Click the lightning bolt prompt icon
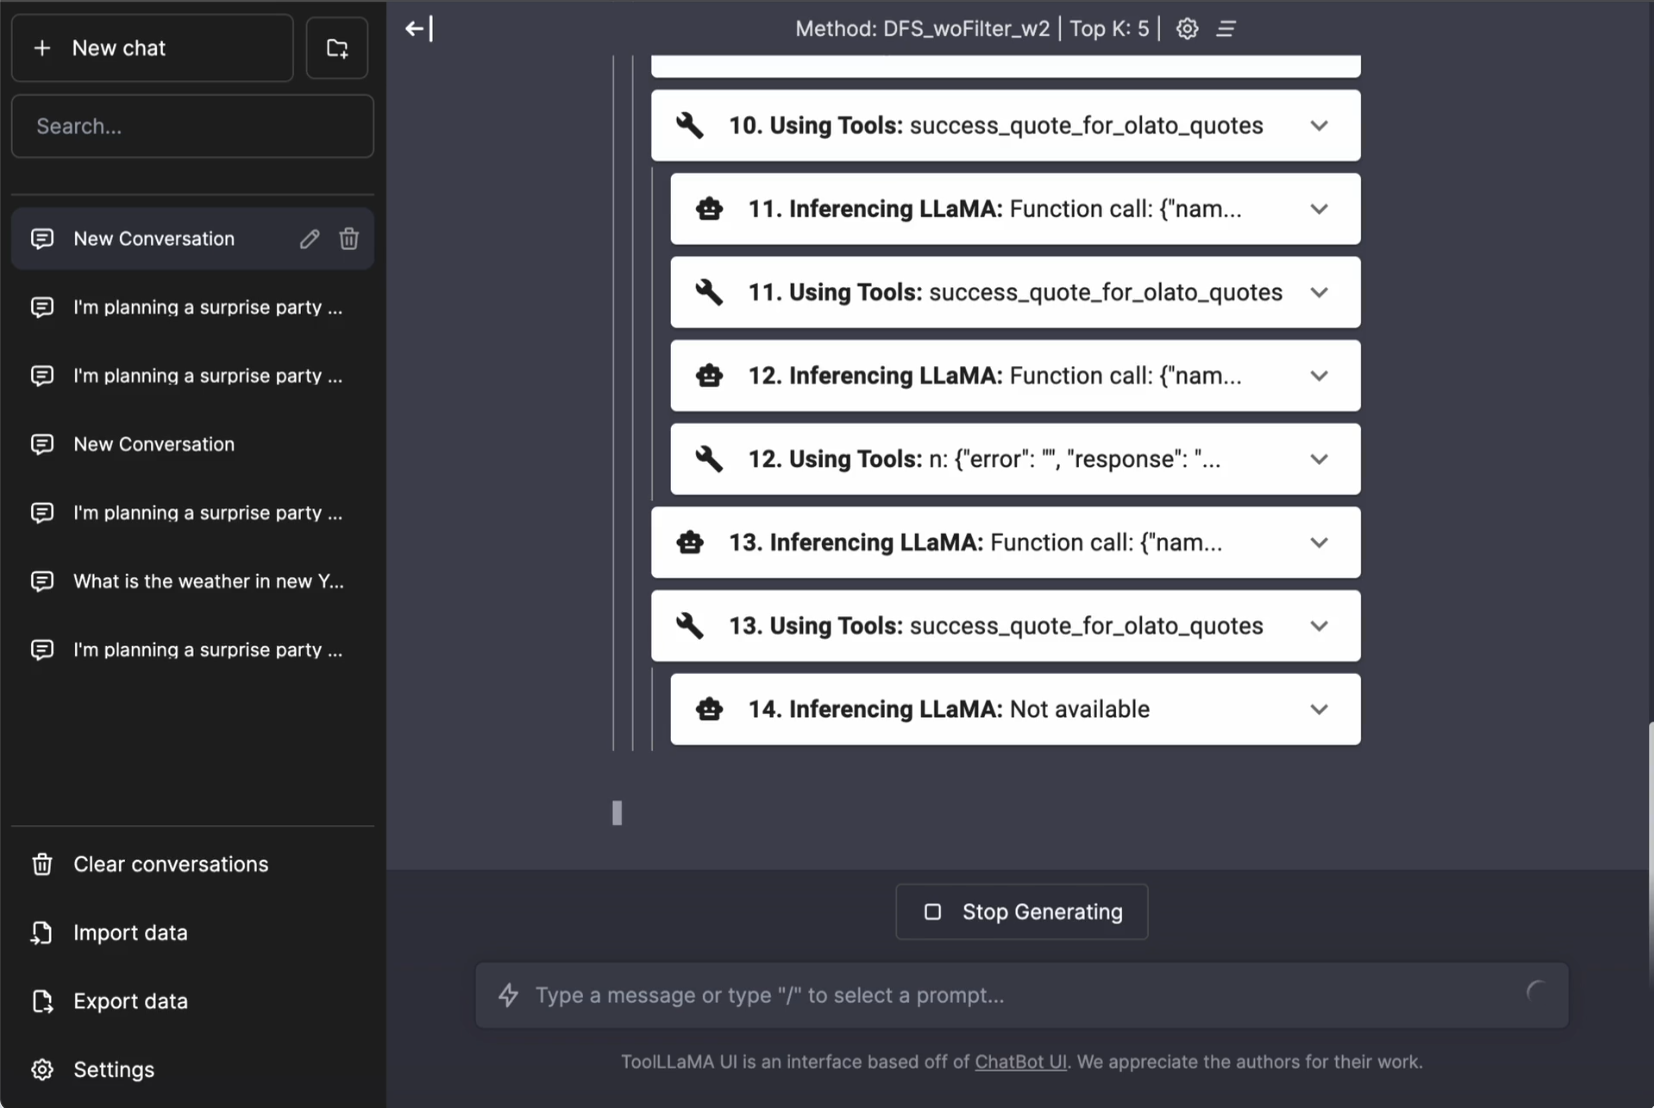The width and height of the screenshot is (1654, 1108). click(x=509, y=995)
